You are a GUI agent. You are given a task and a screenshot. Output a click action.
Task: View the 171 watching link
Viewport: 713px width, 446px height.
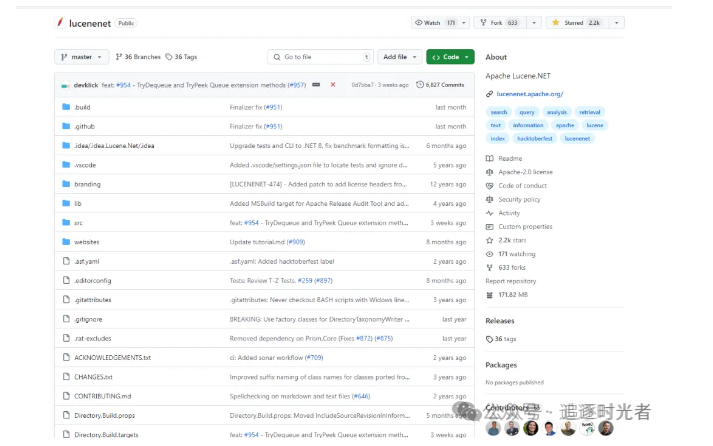517,254
